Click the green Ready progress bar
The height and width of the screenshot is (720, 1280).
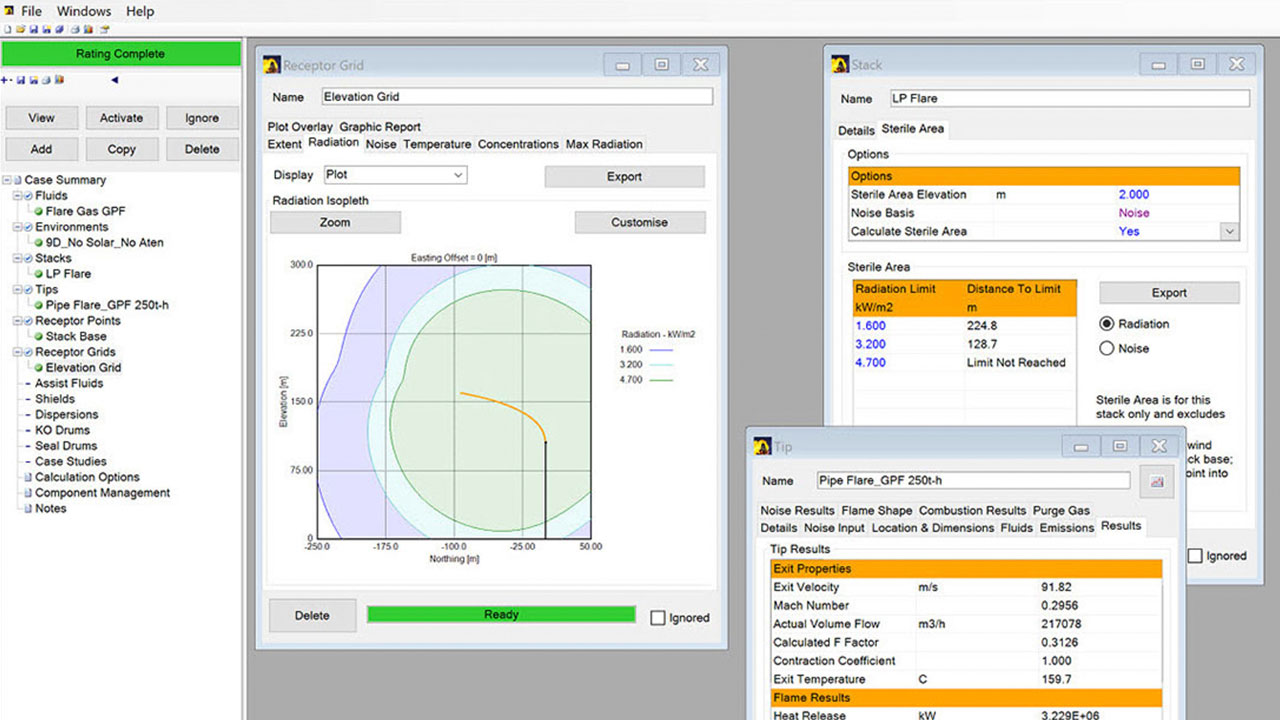pyautogui.click(x=501, y=614)
